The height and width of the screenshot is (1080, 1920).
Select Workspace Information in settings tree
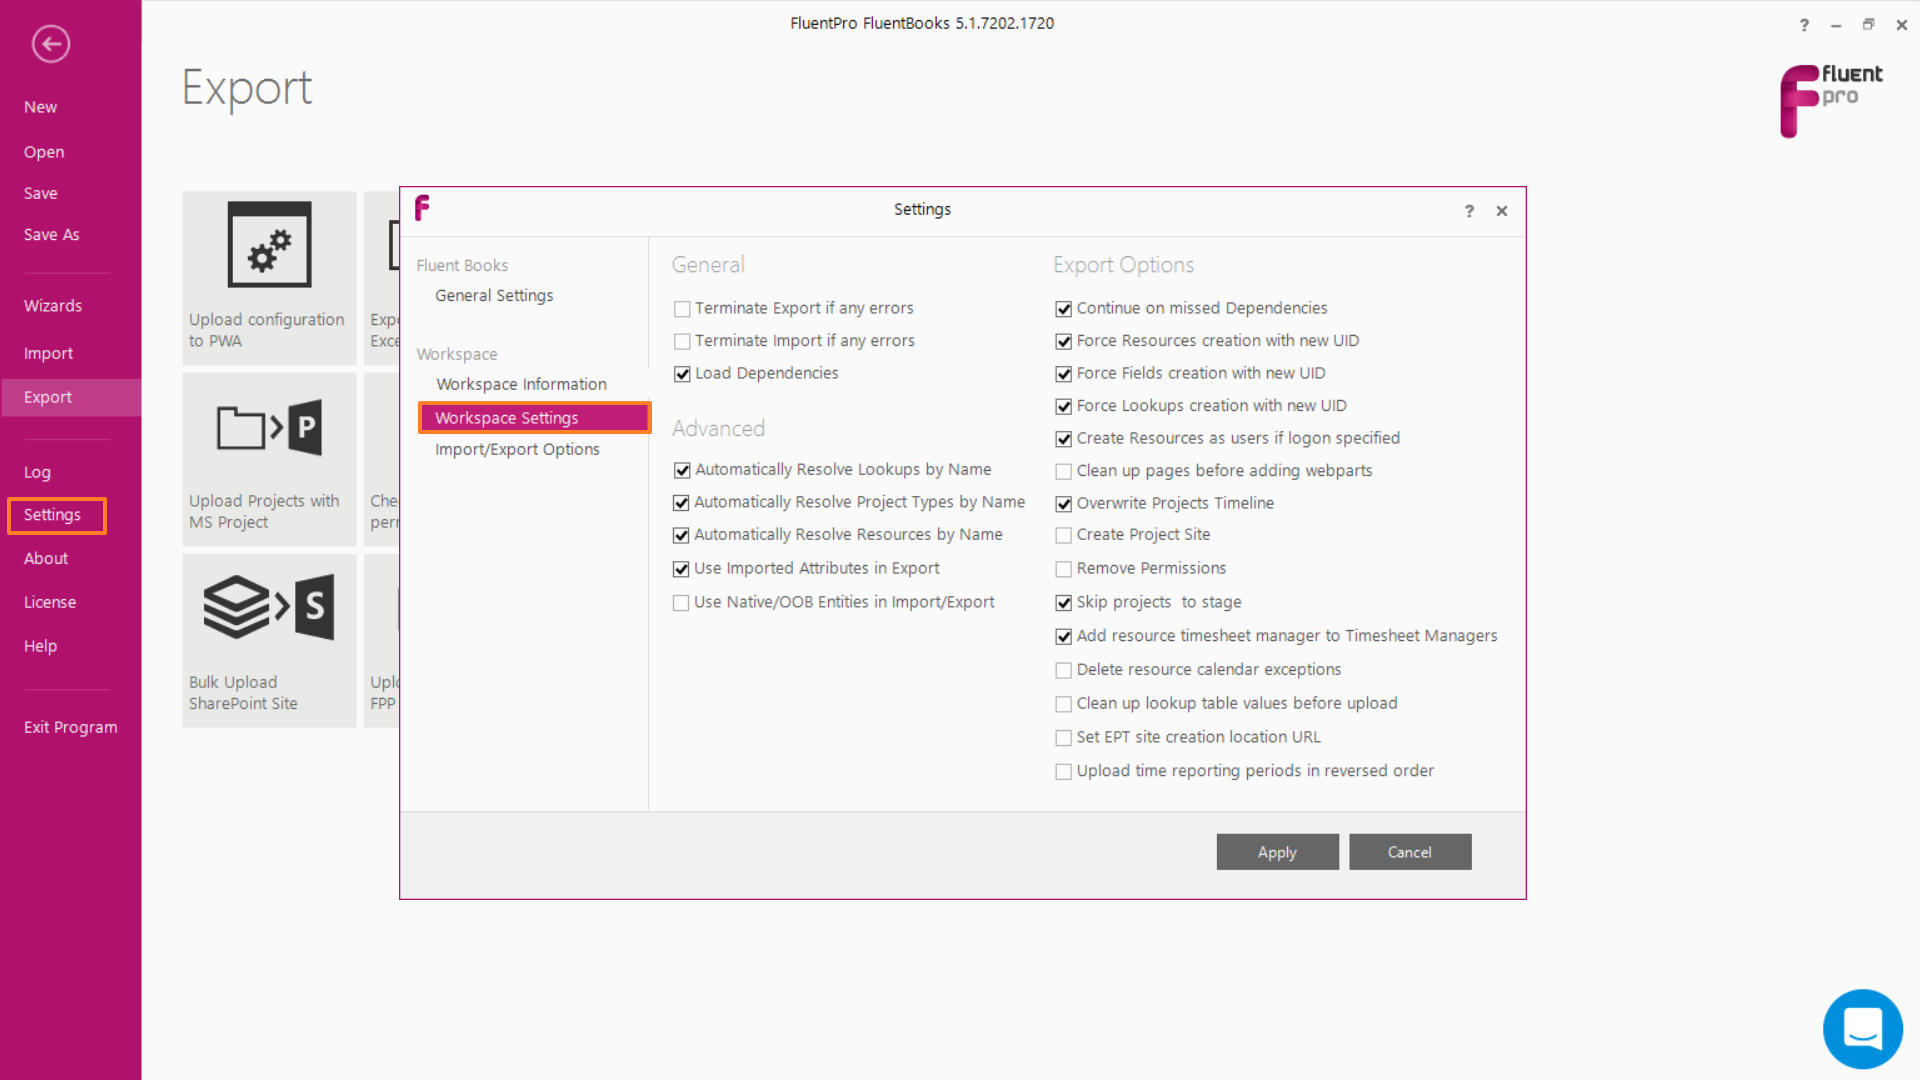(521, 384)
